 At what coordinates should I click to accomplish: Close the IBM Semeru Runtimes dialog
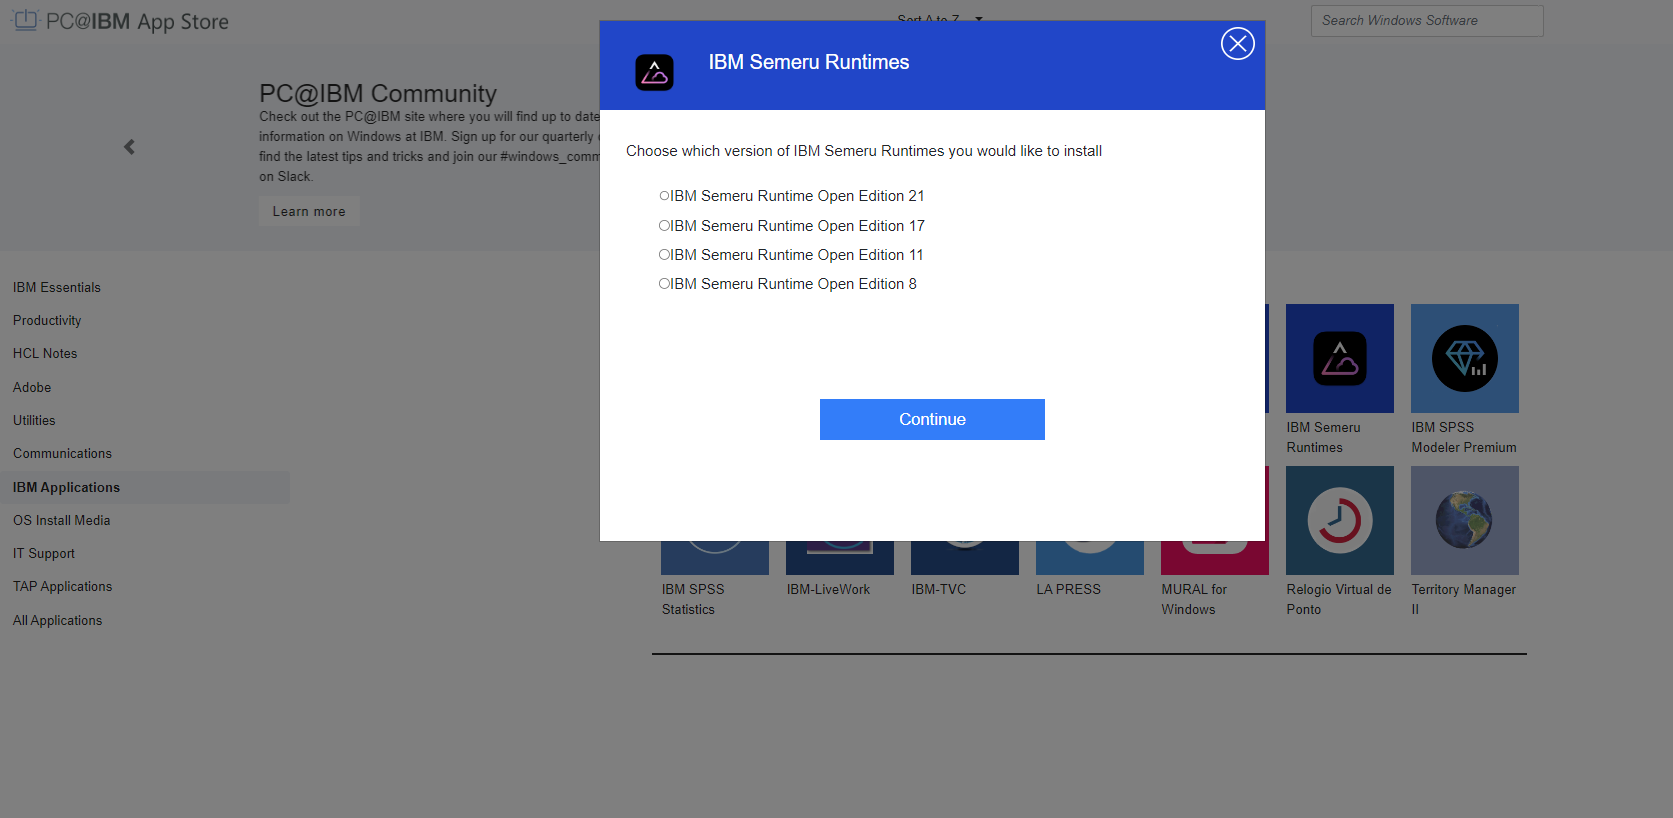click(1237, 43)
